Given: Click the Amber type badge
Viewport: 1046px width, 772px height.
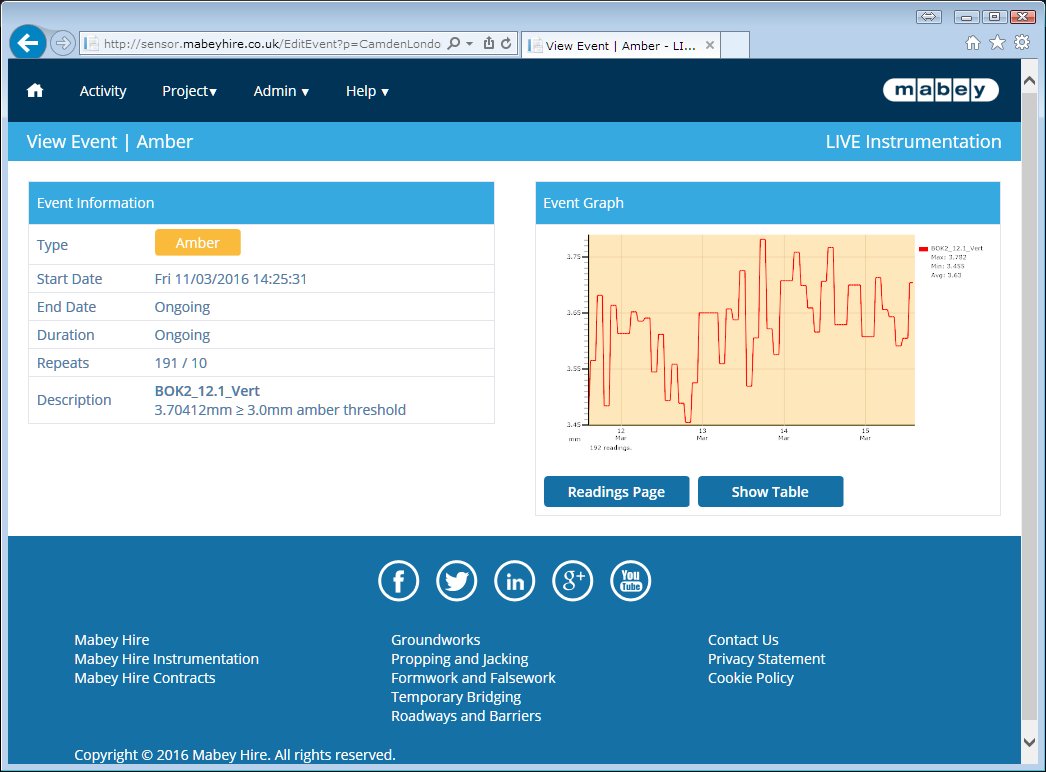Looking at the screenshot, I should [197, 243].
